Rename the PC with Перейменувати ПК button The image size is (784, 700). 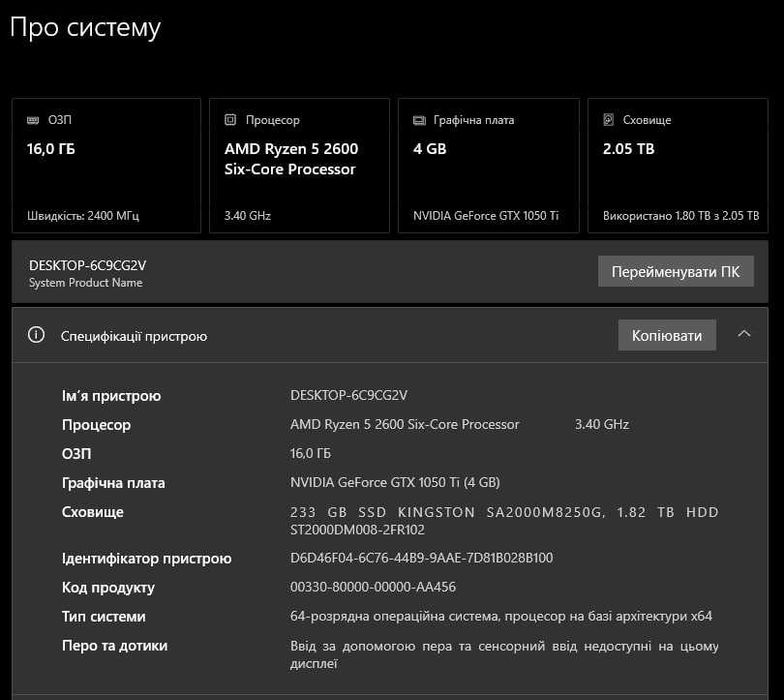(x=676, y=272)
